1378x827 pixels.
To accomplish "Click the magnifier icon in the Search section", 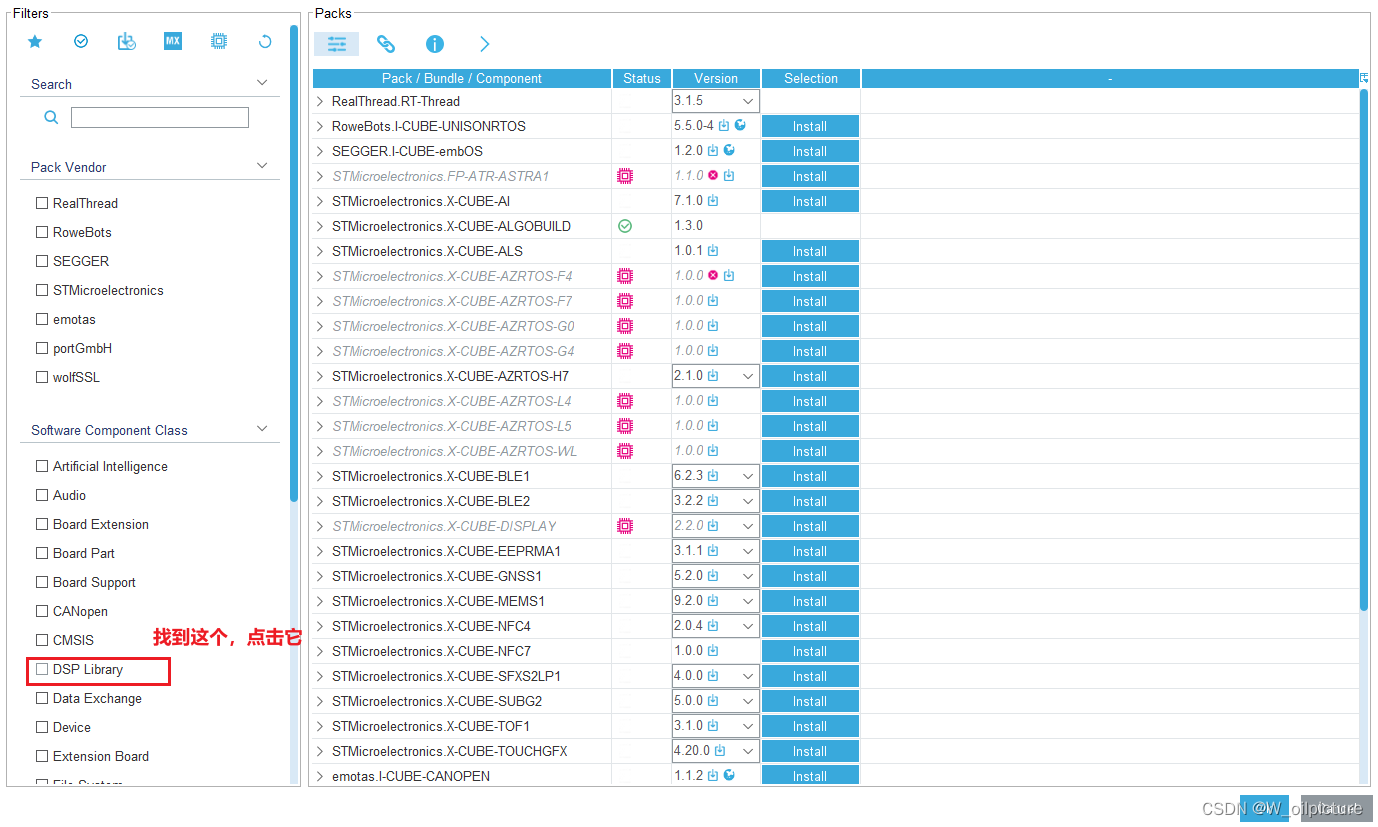I will pyautogui.click(x=51, y=117).
